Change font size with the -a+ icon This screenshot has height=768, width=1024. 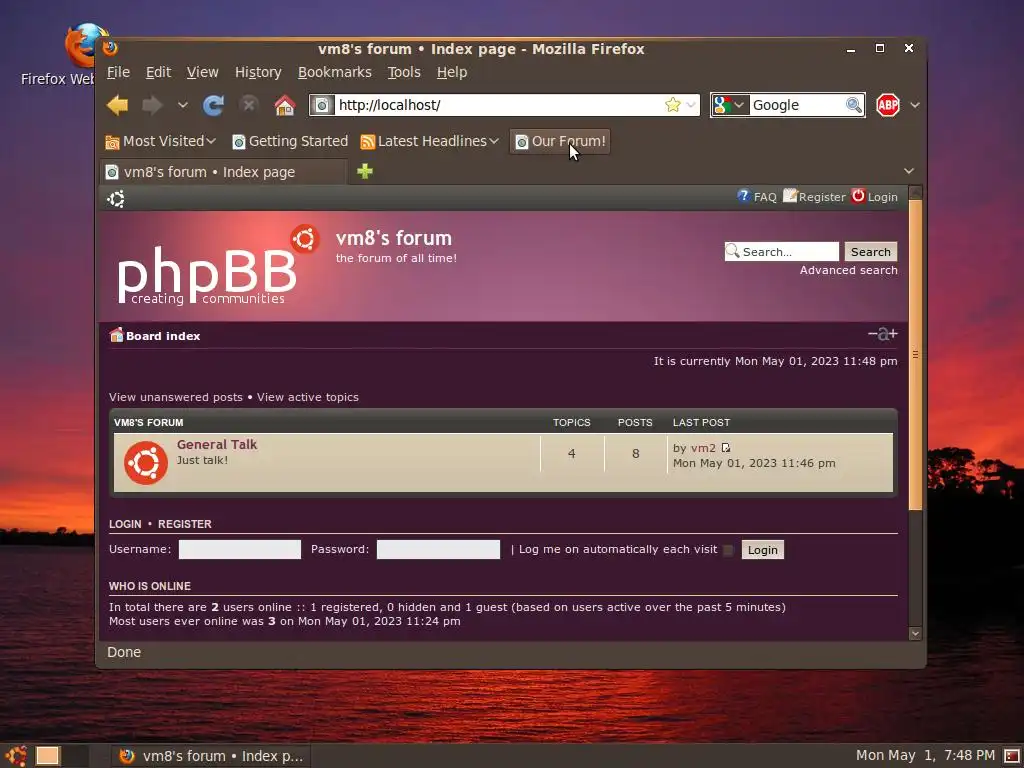(x=882, y=334)
